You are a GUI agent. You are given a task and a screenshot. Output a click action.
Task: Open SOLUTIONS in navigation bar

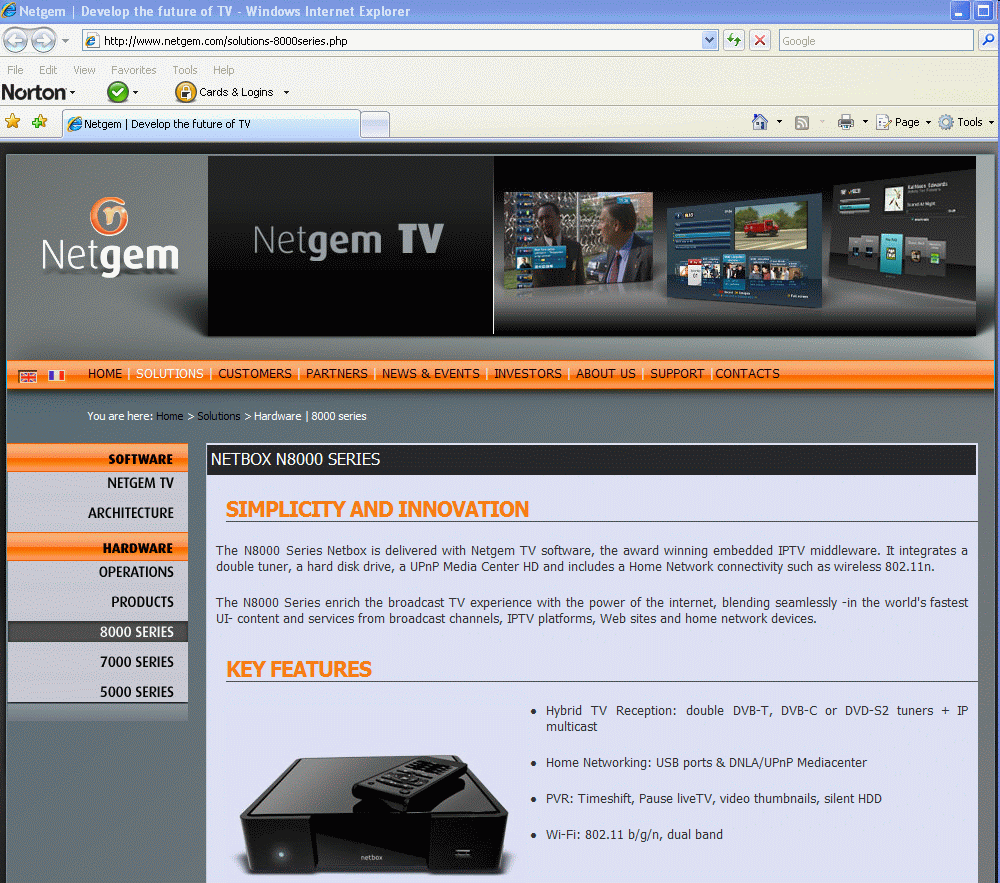(x=170, y=374)
